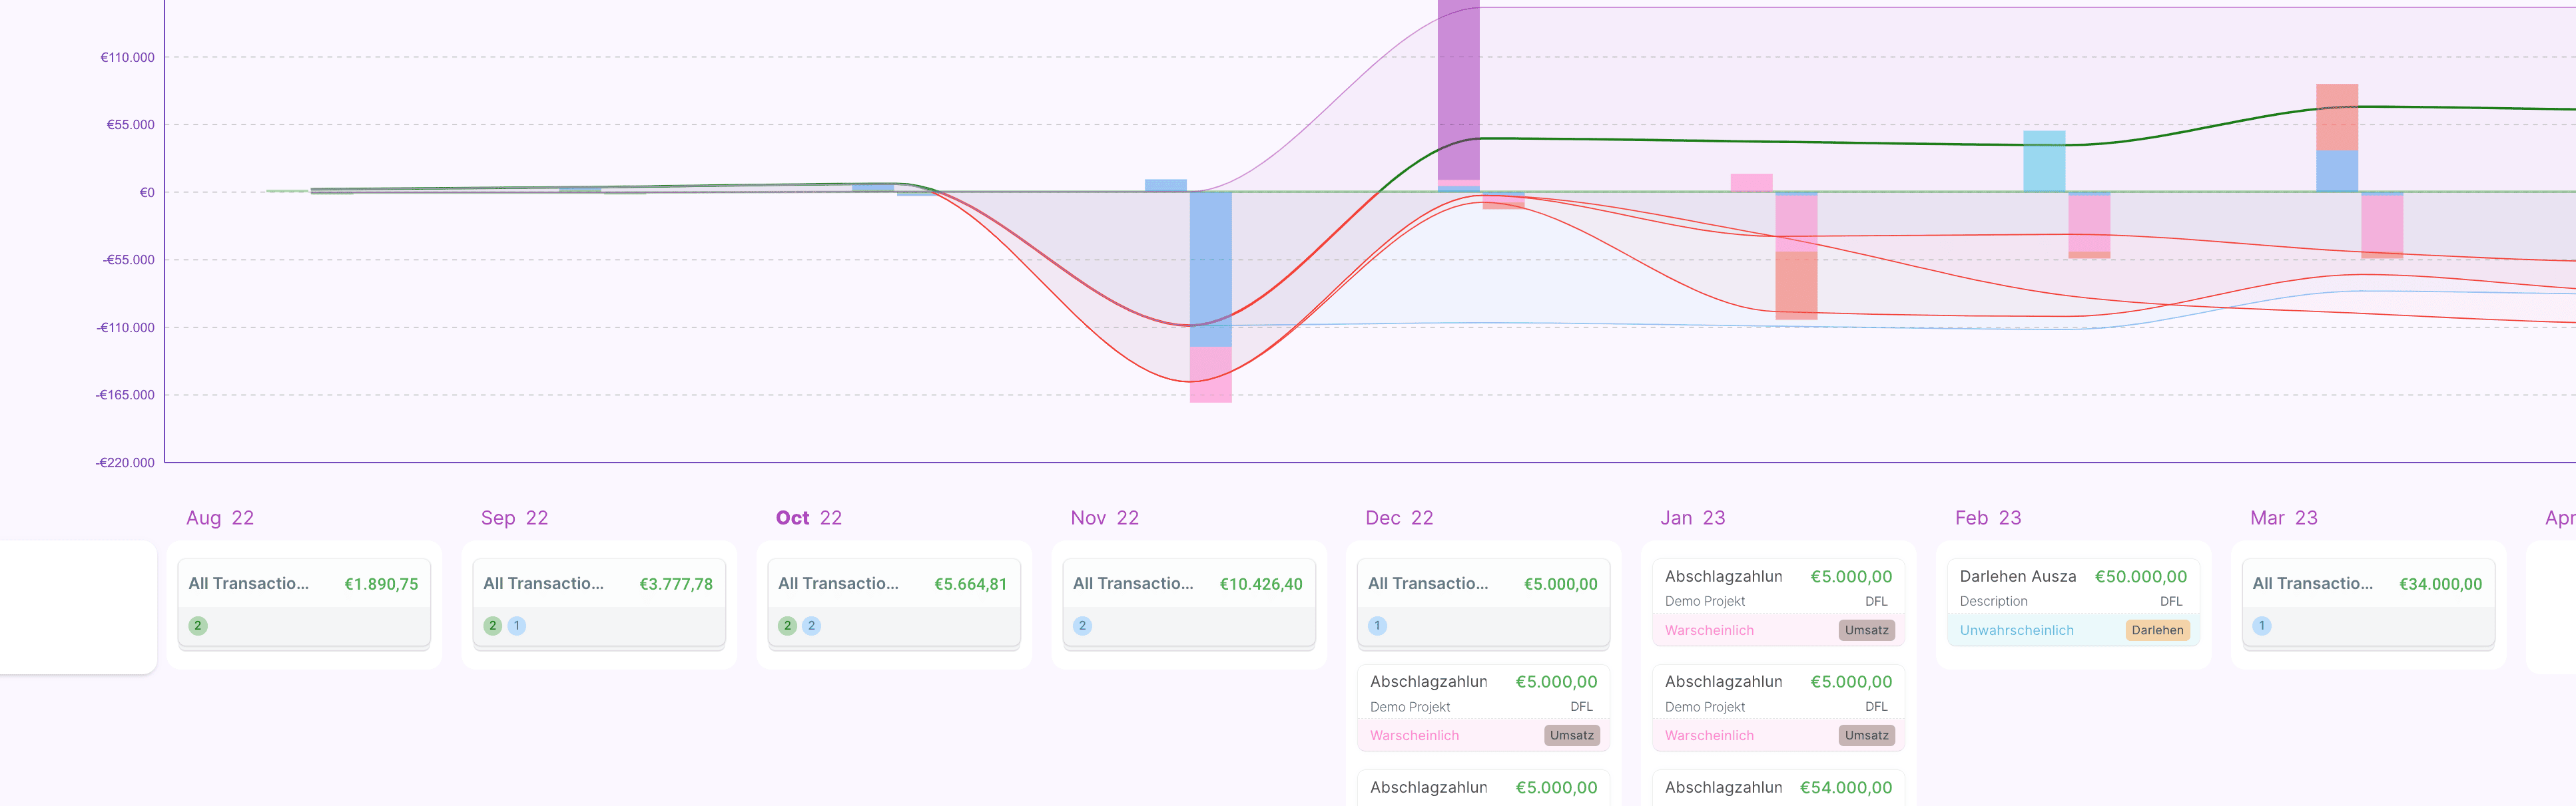This screenshot has height=806, width=2576.
Task: Select the Feb 23 month heading
Action: click(1988, 518)
